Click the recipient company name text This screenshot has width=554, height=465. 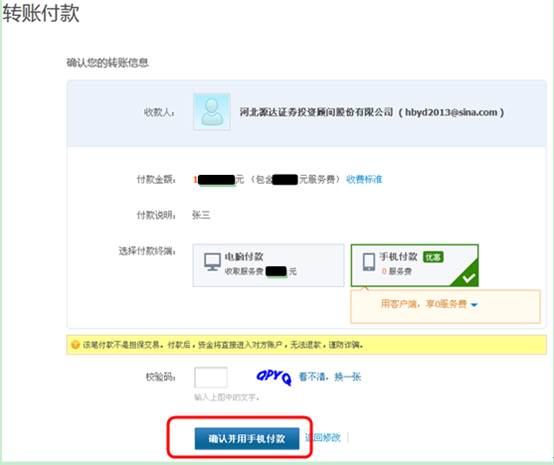click(x=372, y=112)
